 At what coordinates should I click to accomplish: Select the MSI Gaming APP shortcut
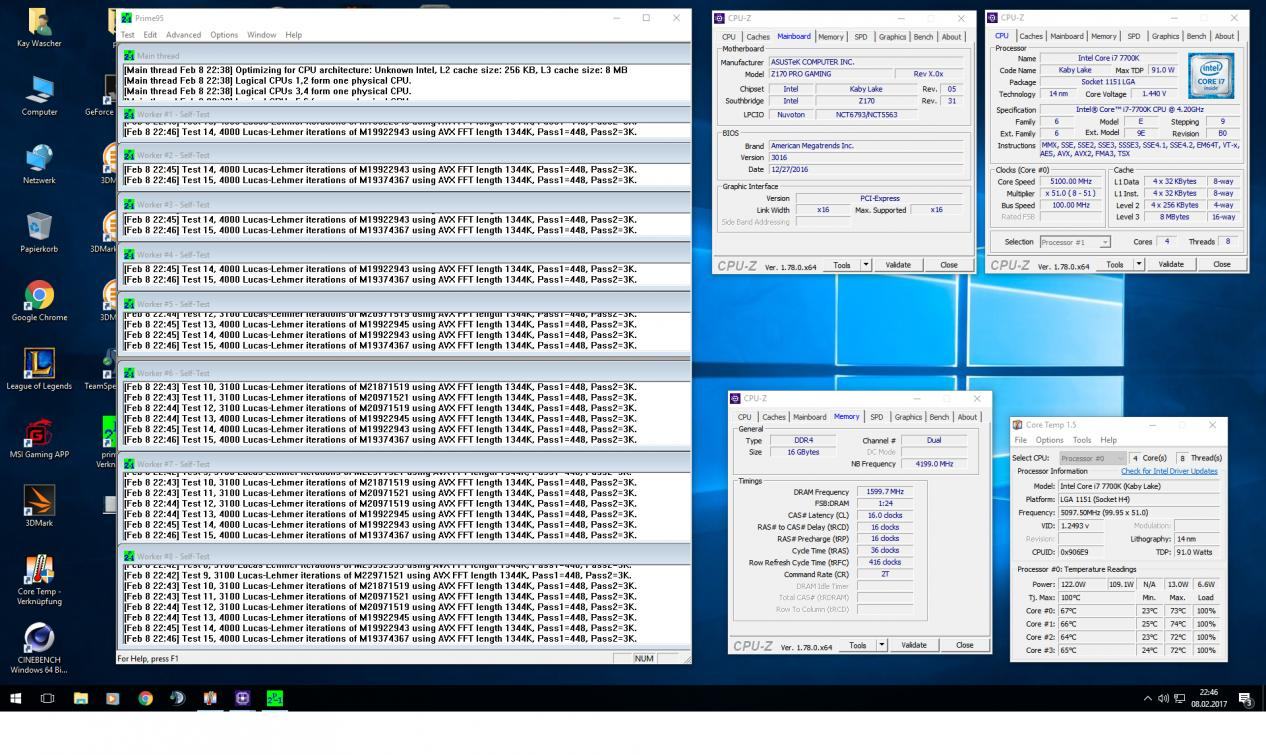(x=39, y=439)
